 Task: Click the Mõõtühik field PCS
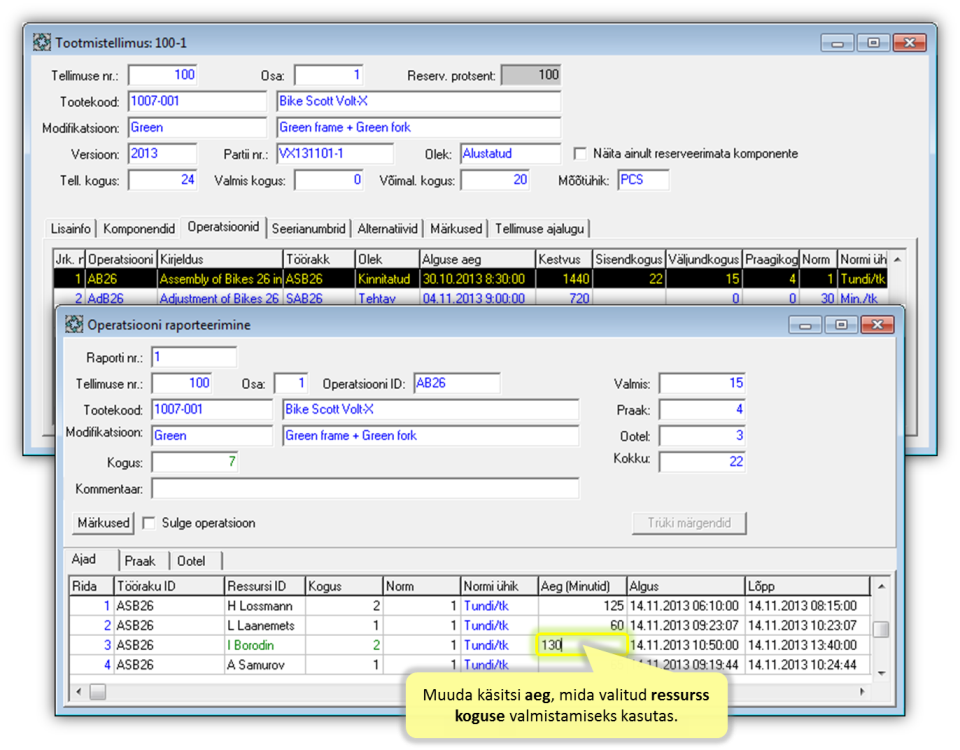643,179
